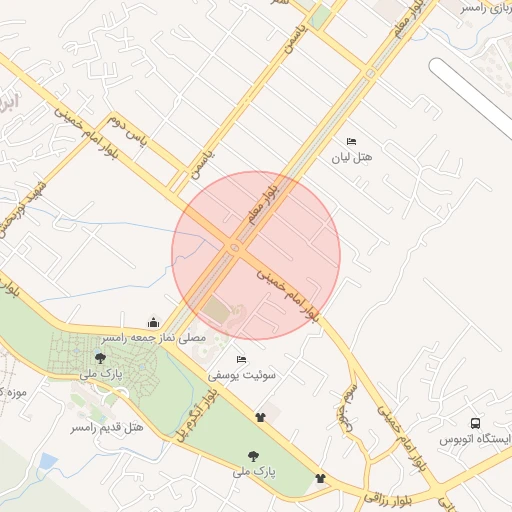This screenshot has height=512, width=512.
Task: Select the tree icon near بلوار رزاقی
Action: point(253,456)
